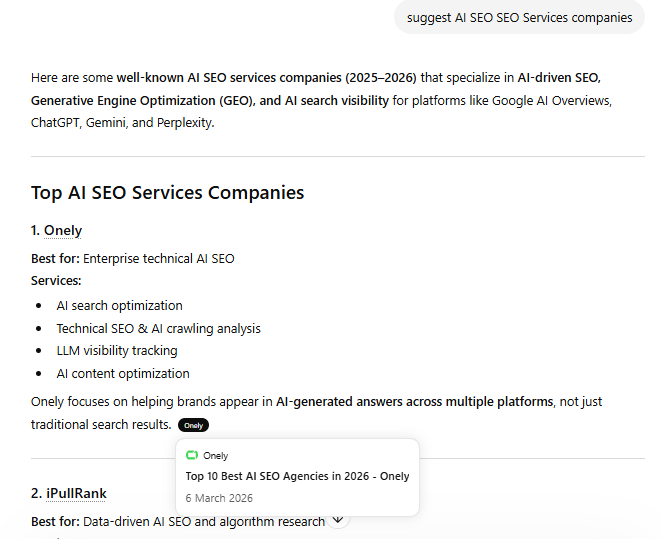Click 'Technical SEO & AI crawling analysis' bullet
The image size is (661, 539).
[158, 328]
